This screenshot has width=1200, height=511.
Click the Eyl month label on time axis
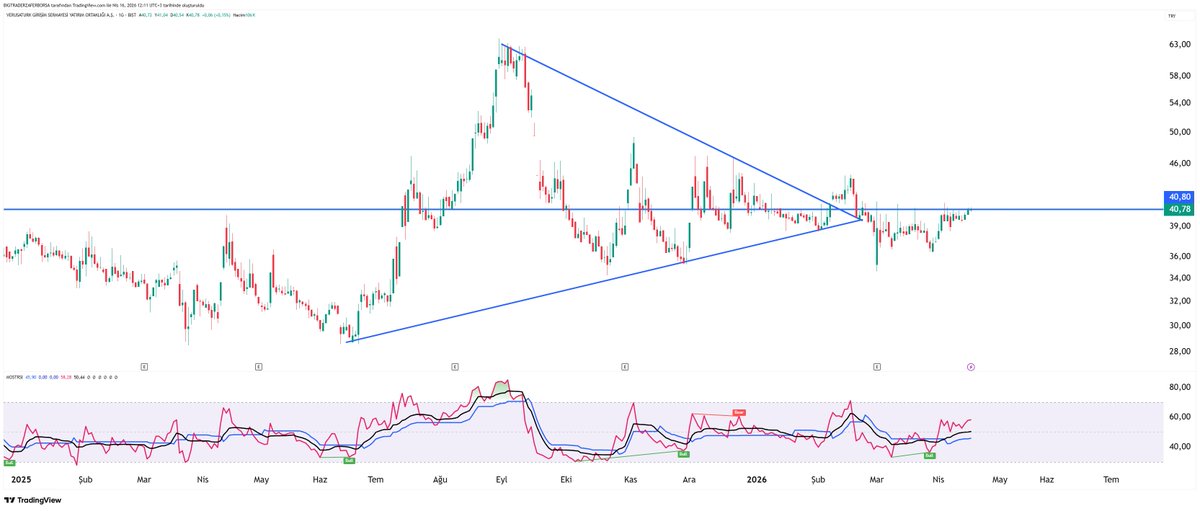pos(502,480)
